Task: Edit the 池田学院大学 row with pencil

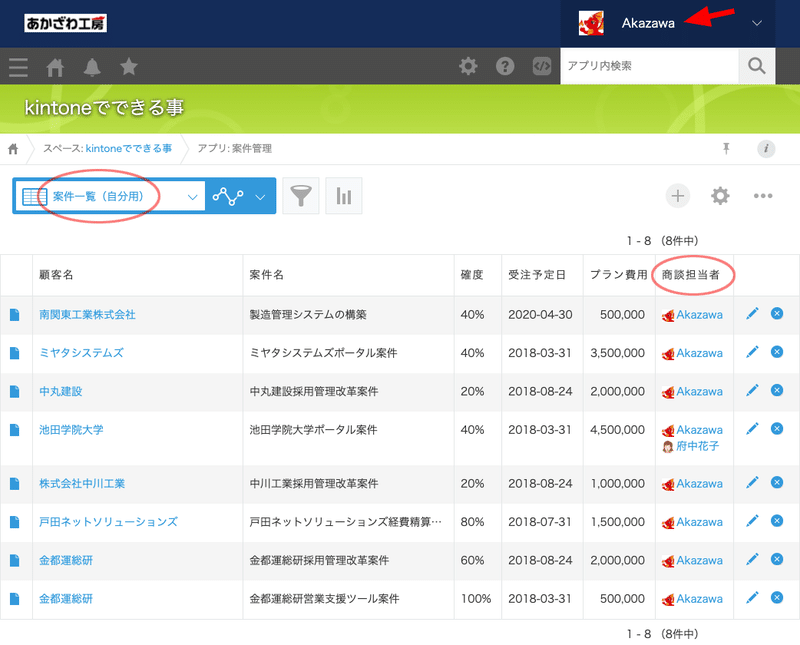Action: coord(752,429)
